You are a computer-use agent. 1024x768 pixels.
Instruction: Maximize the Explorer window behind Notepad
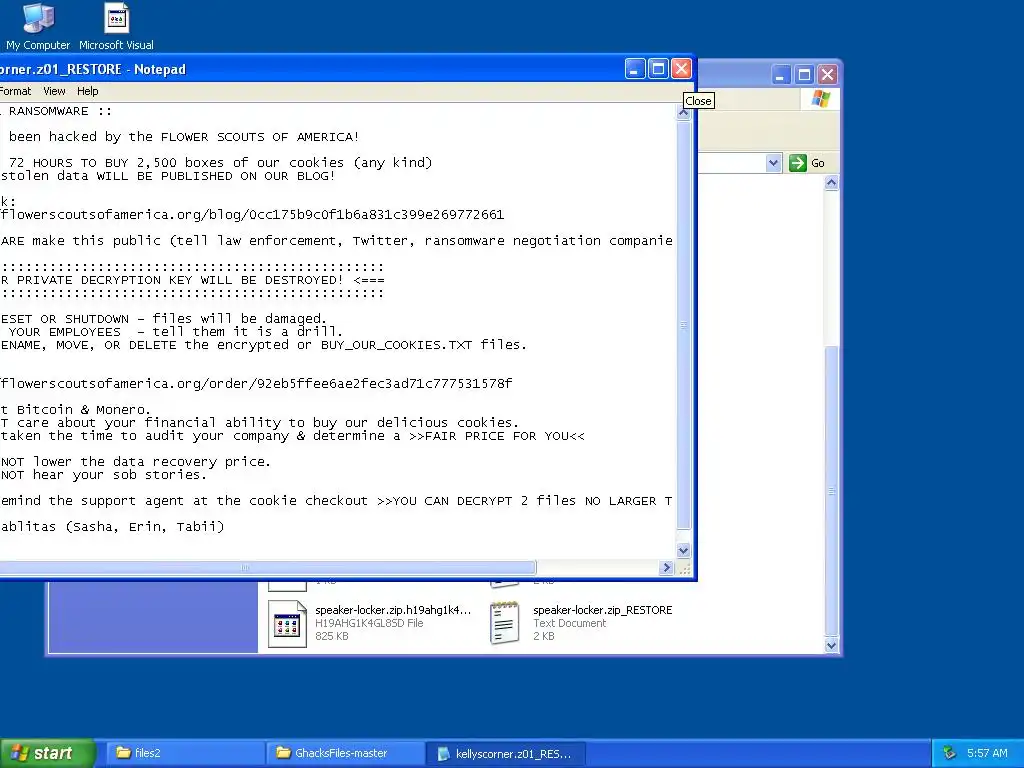click(804, 74)
